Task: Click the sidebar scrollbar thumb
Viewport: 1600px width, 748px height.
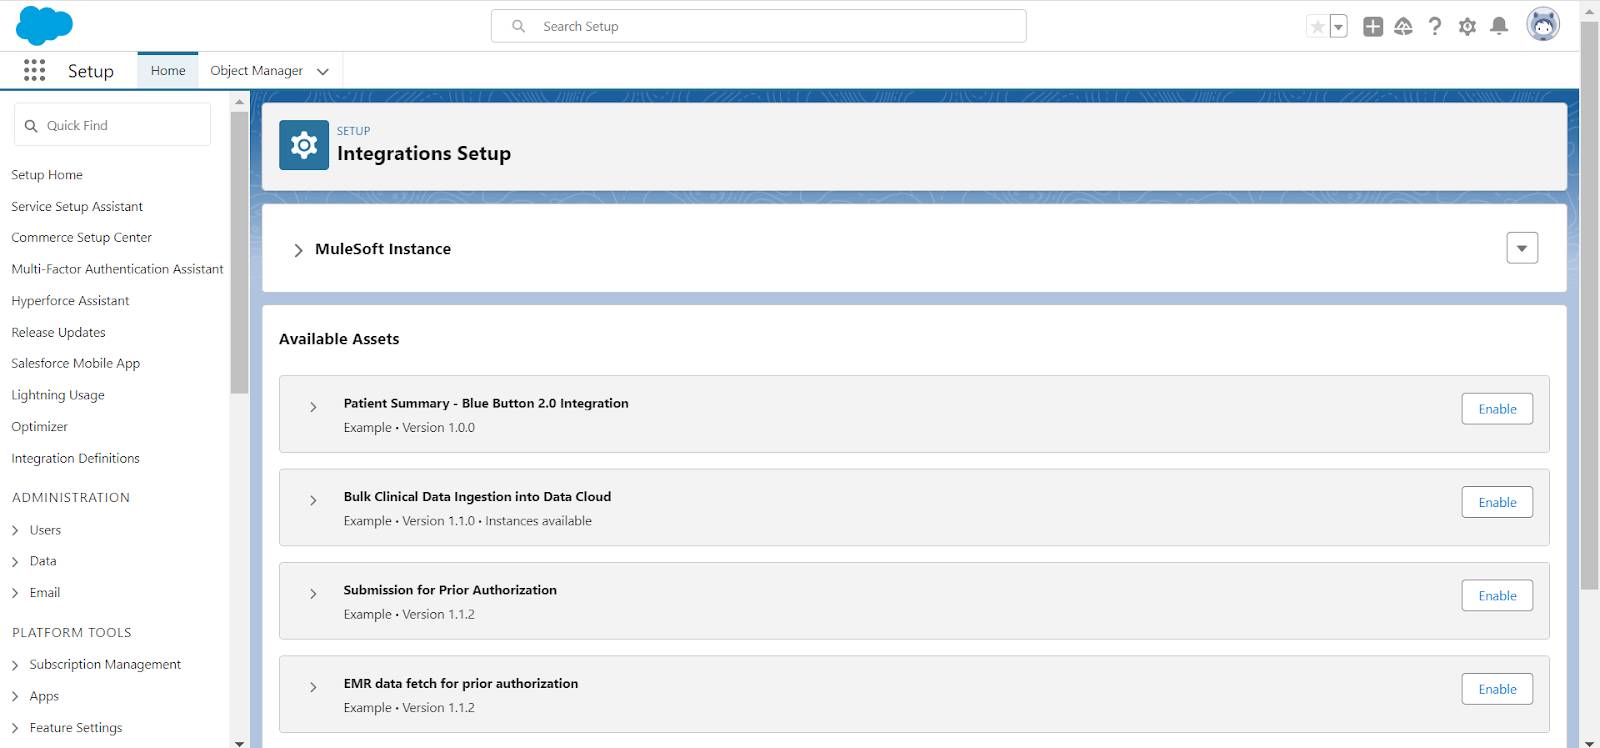Action: (x=239, y=252)
